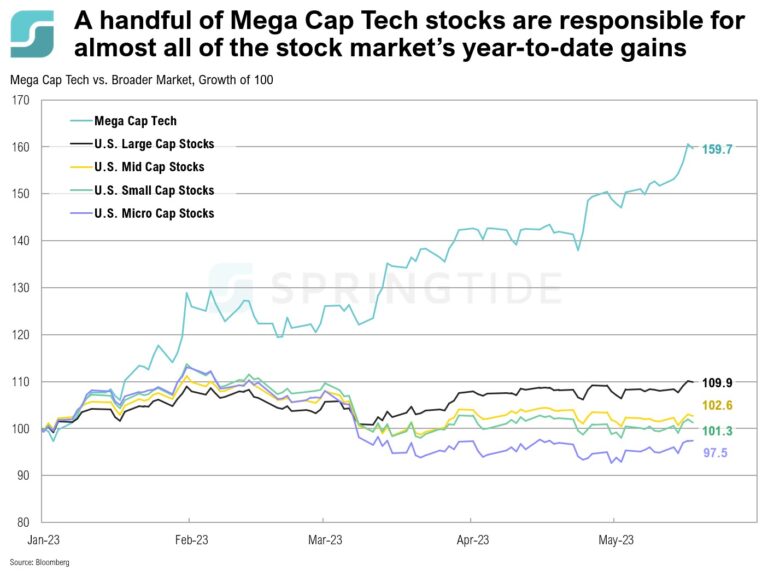Click the SpringTide watermark logo in chart center

click(230, 286)
